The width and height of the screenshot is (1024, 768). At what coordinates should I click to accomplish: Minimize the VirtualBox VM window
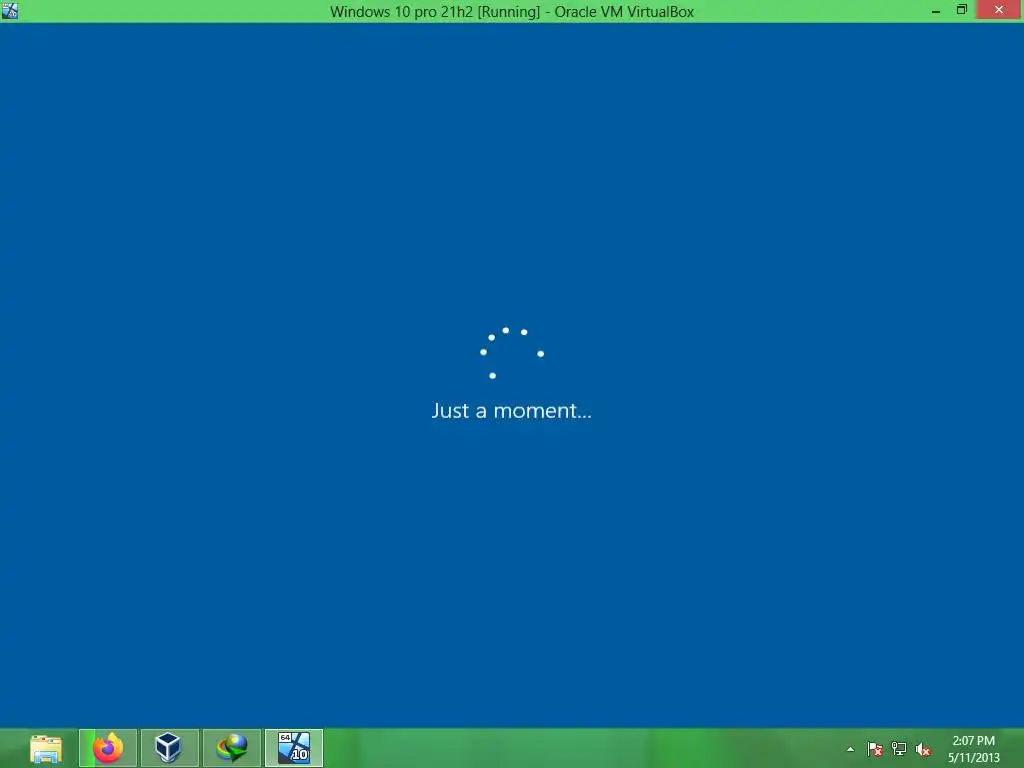click(x=936, y=10)
